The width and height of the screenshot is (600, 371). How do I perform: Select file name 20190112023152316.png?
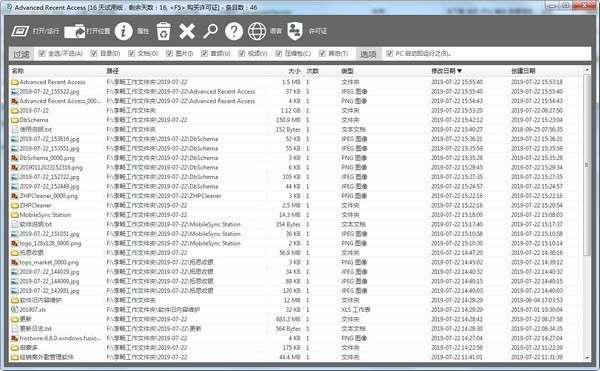click(x=51, y=168)
